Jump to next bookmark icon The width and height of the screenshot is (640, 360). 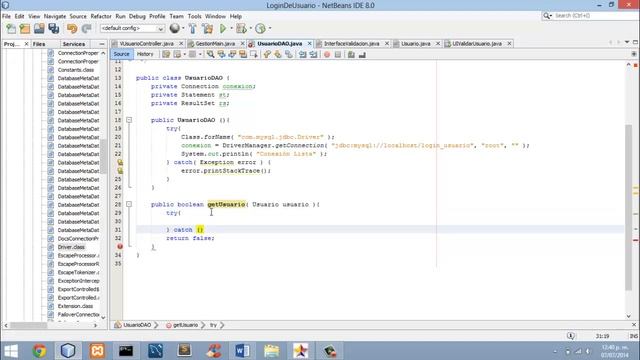pyautogui.click(x=278, y=54)
